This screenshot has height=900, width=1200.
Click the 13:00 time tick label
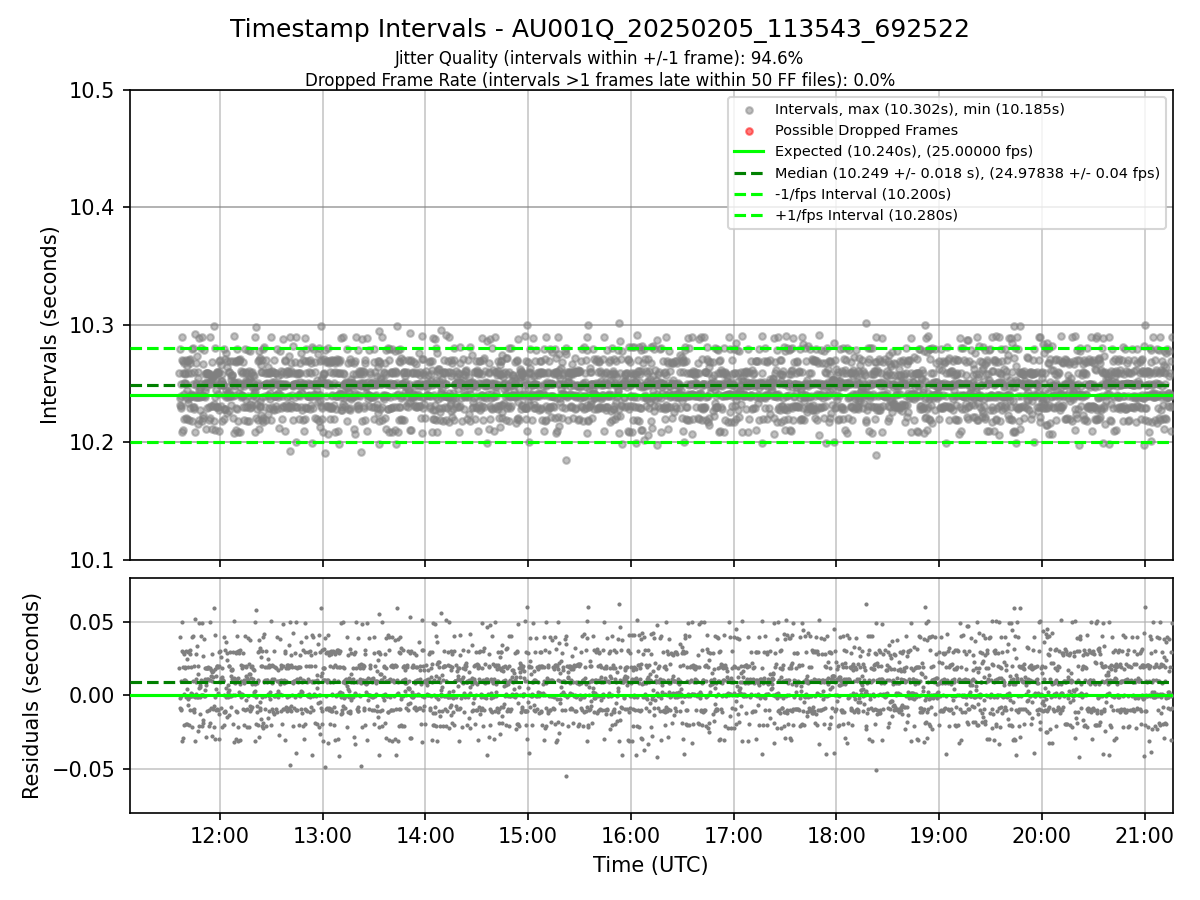(x=323, y=834)
